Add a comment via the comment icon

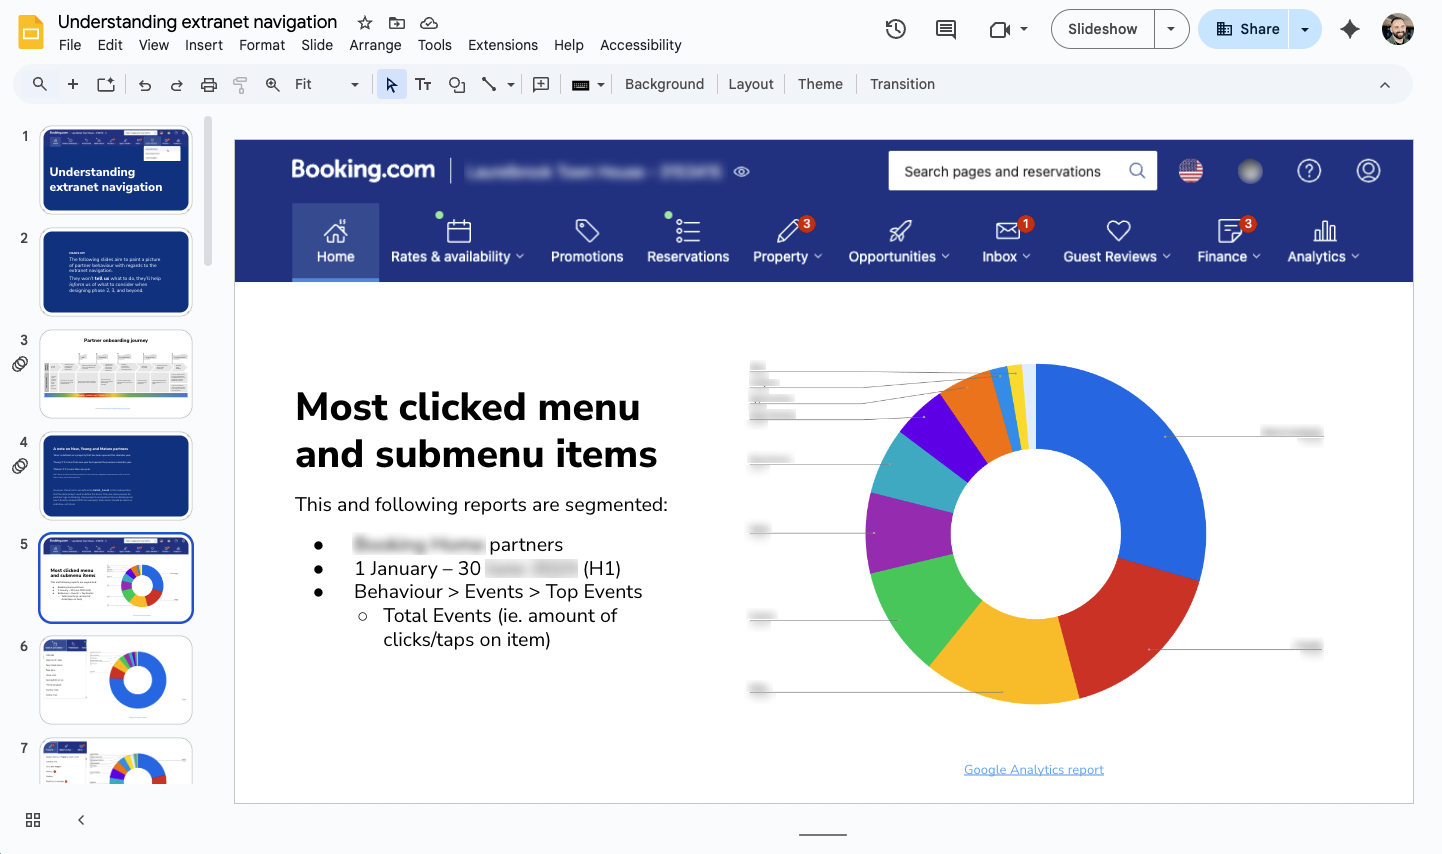540,84
